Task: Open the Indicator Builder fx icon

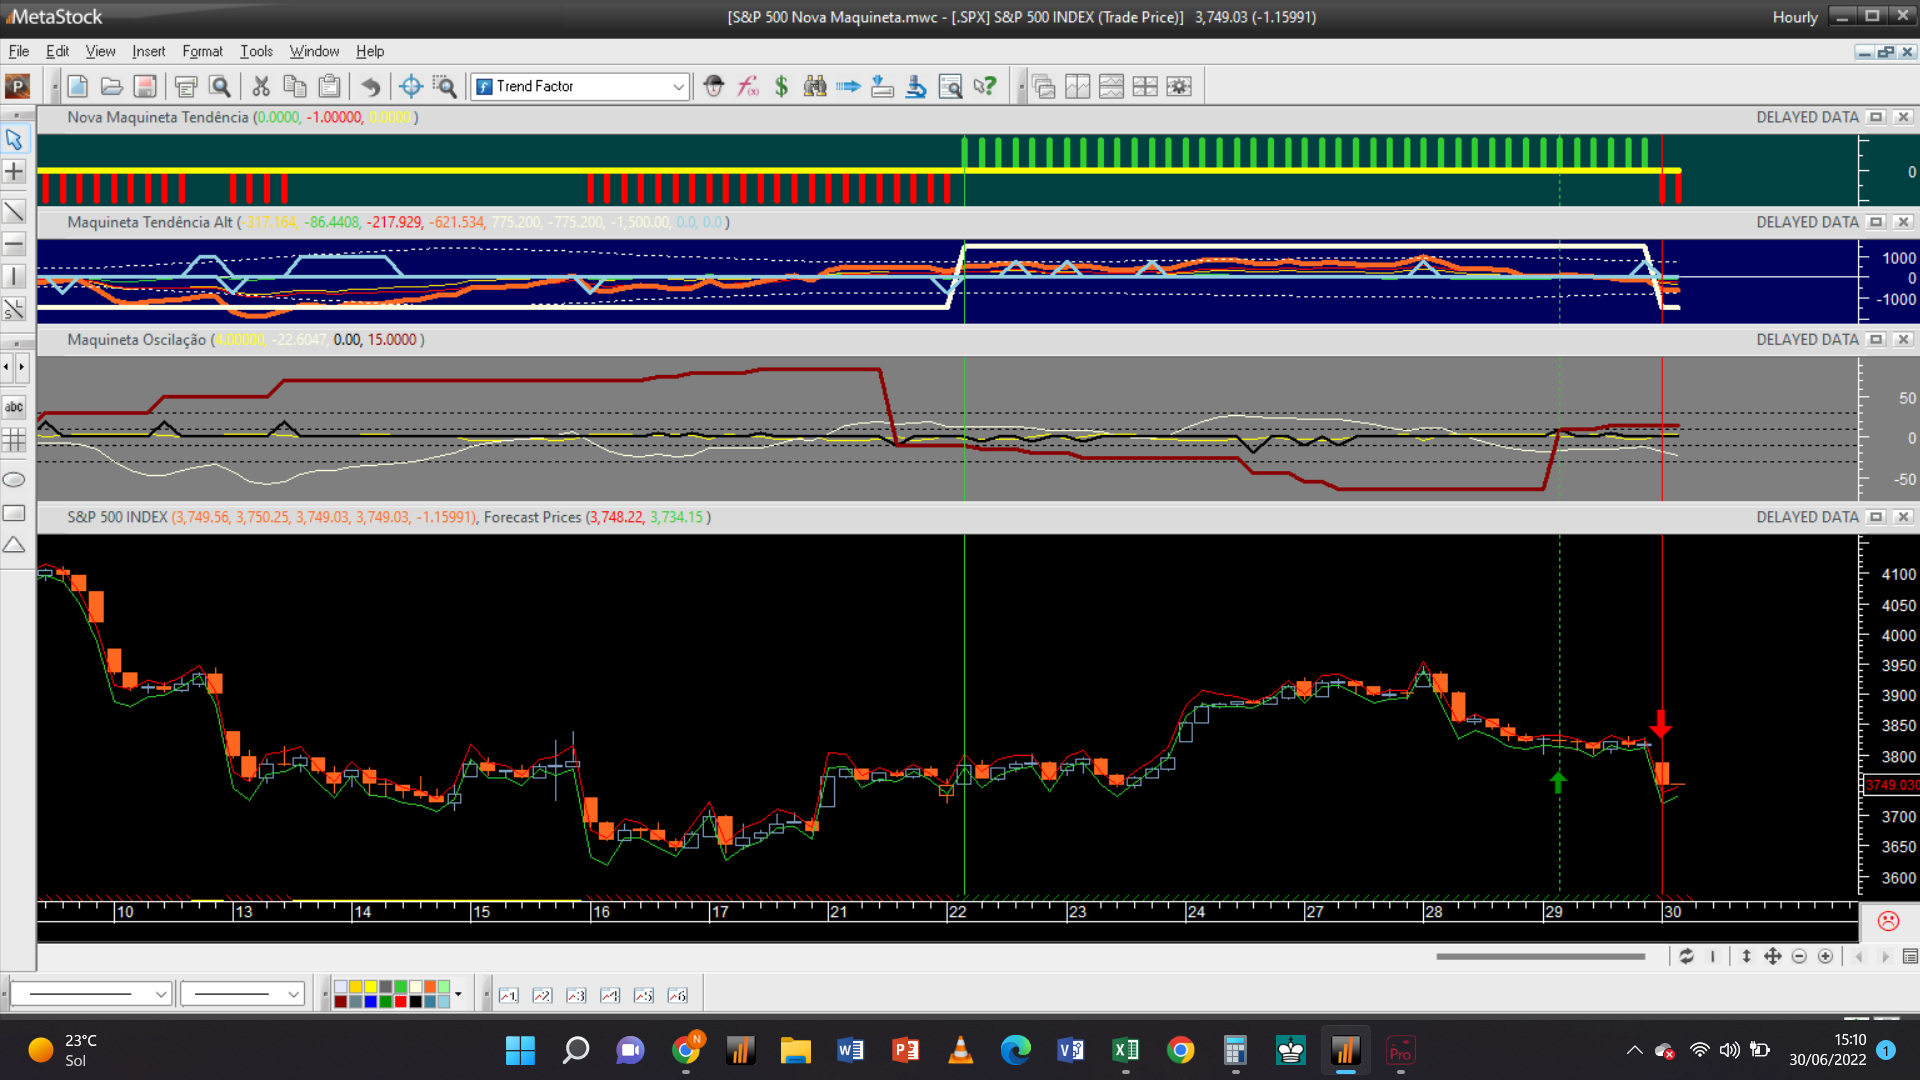Action: (x=748, y=87)
